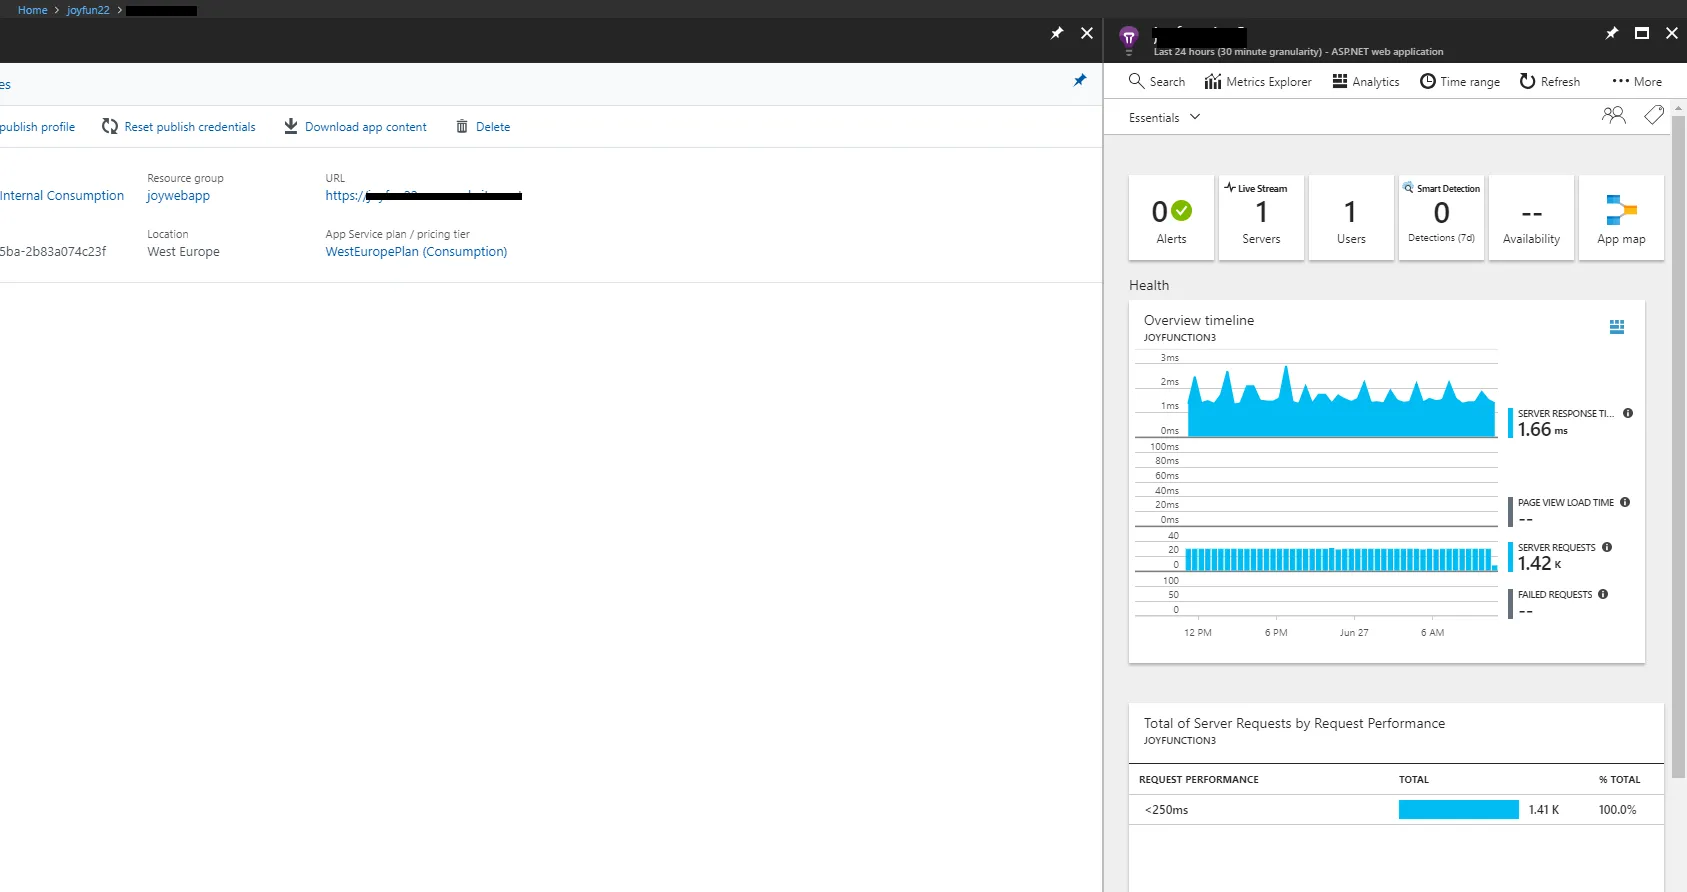Click the blue pin icon under the blade header

click(1080, 80)
